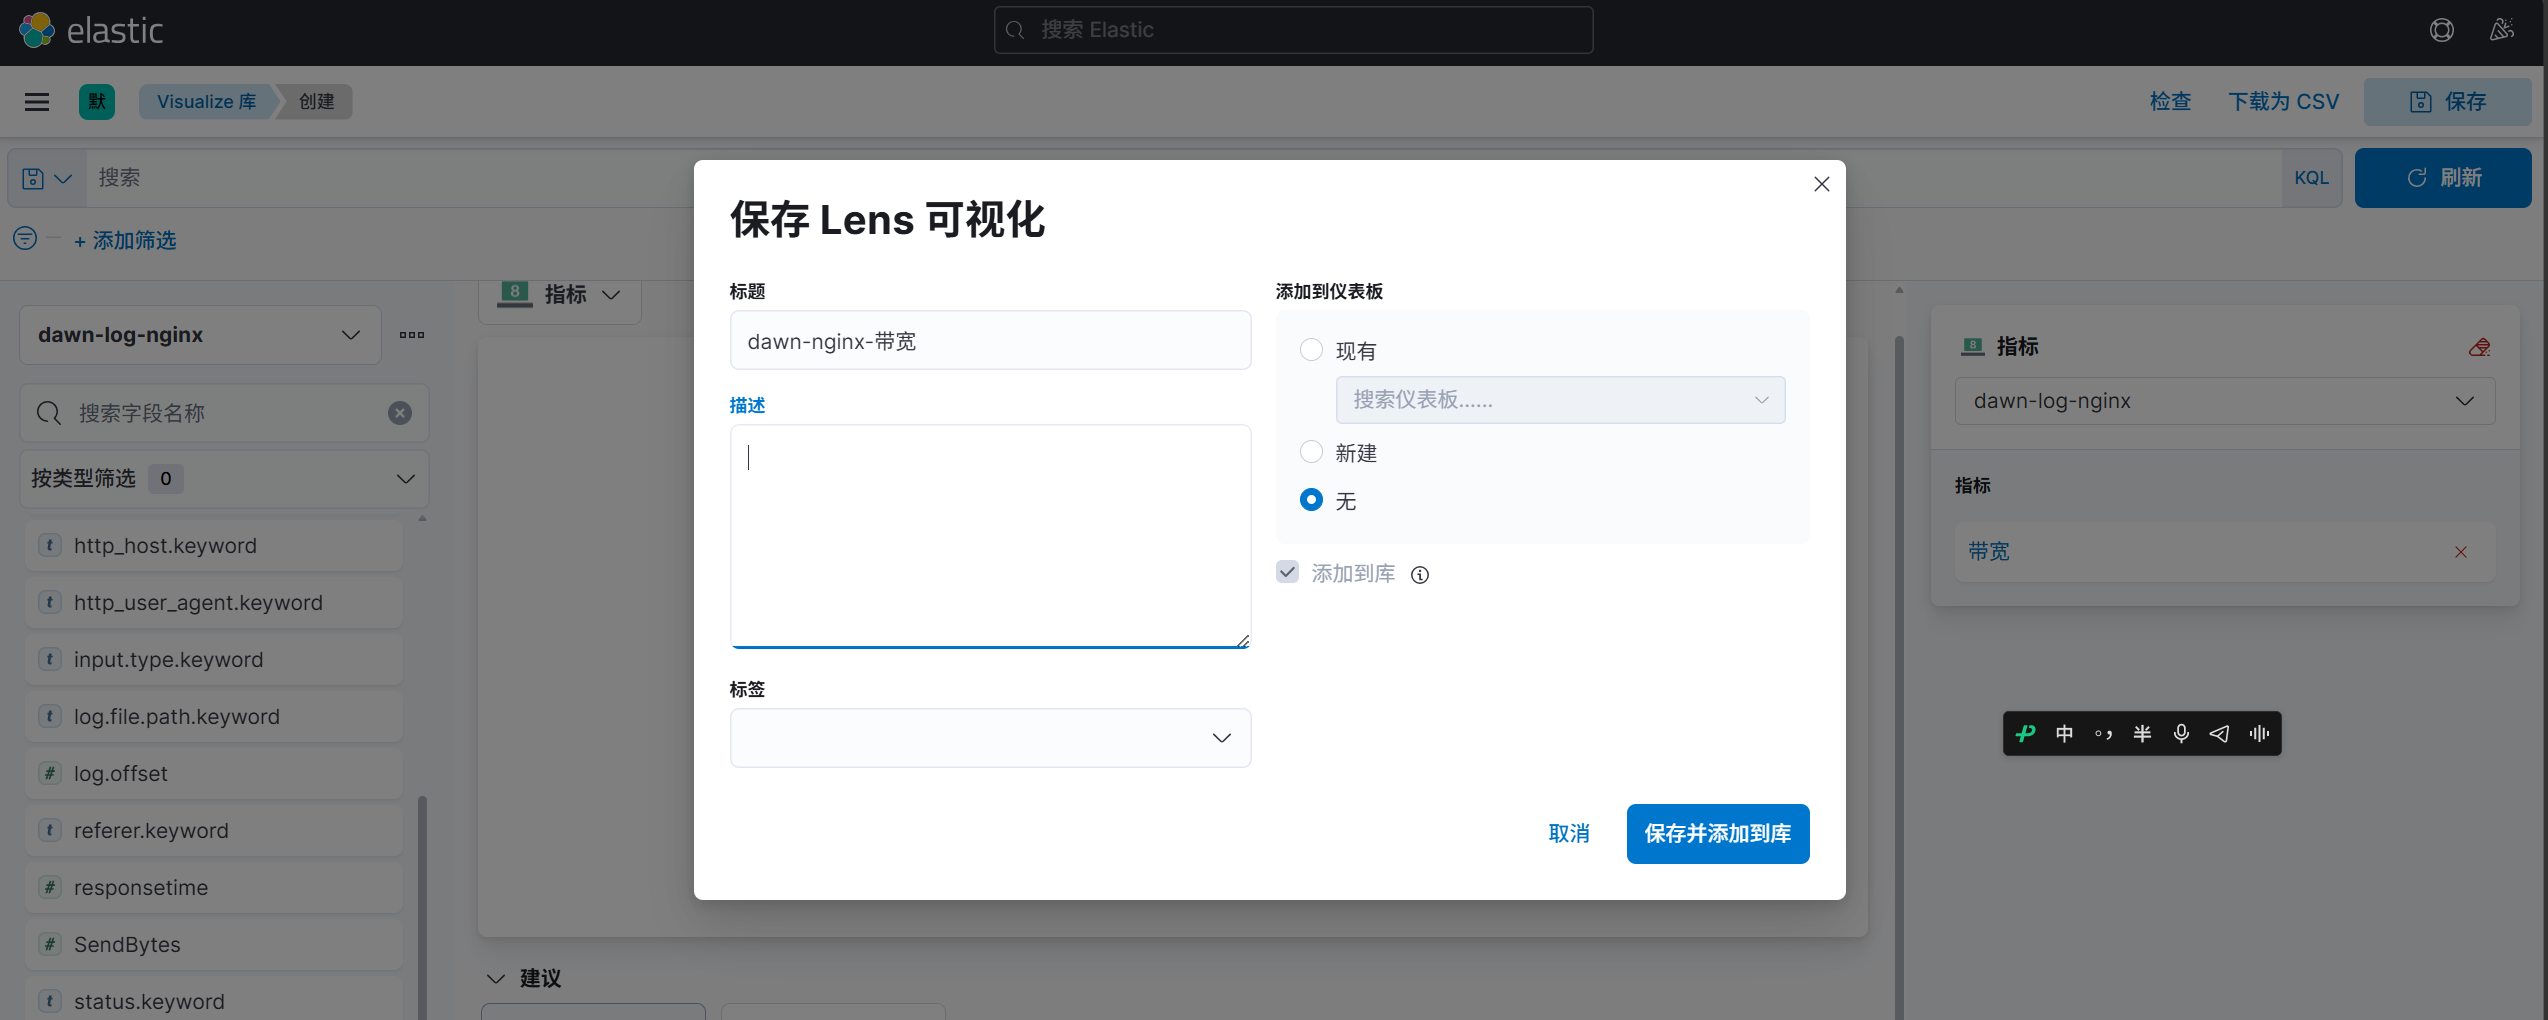Select the 现有 dashboard radio option
This screenshot has height=1020, width=2548.
(x=1311, y=350)
